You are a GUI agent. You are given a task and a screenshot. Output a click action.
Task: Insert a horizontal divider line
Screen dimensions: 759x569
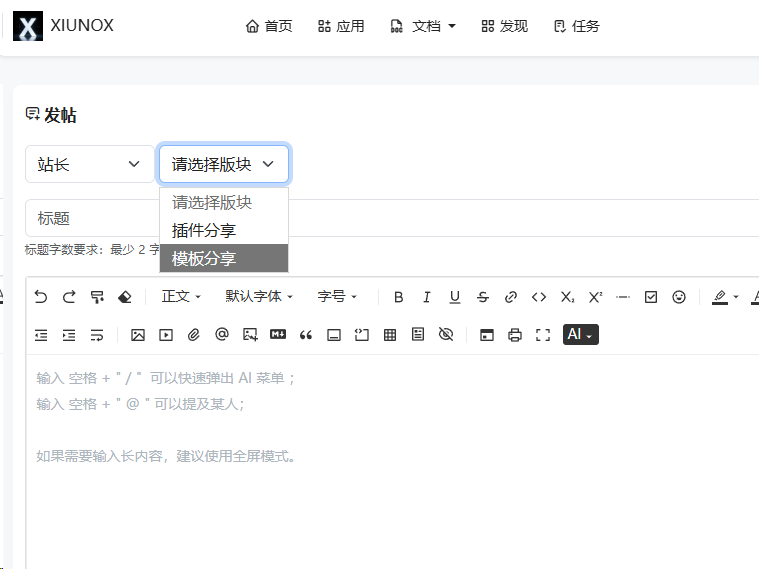tap(623, 297)
